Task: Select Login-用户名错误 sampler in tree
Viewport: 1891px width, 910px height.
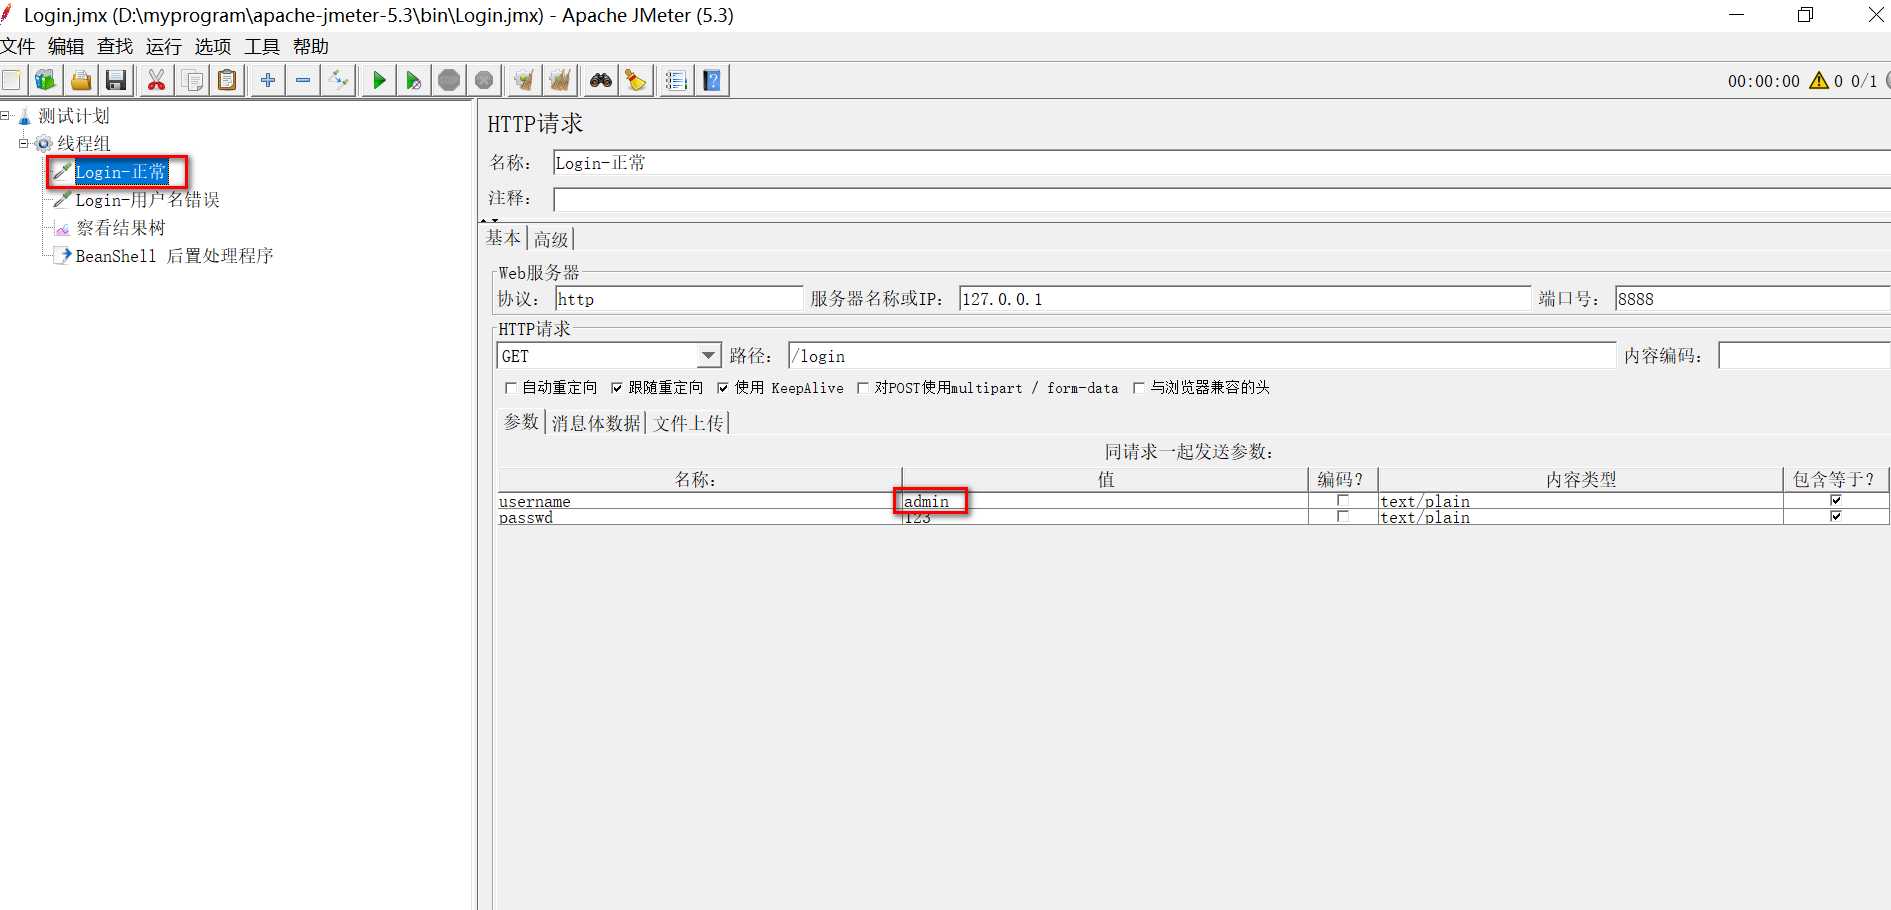Action: pos(147,200)
